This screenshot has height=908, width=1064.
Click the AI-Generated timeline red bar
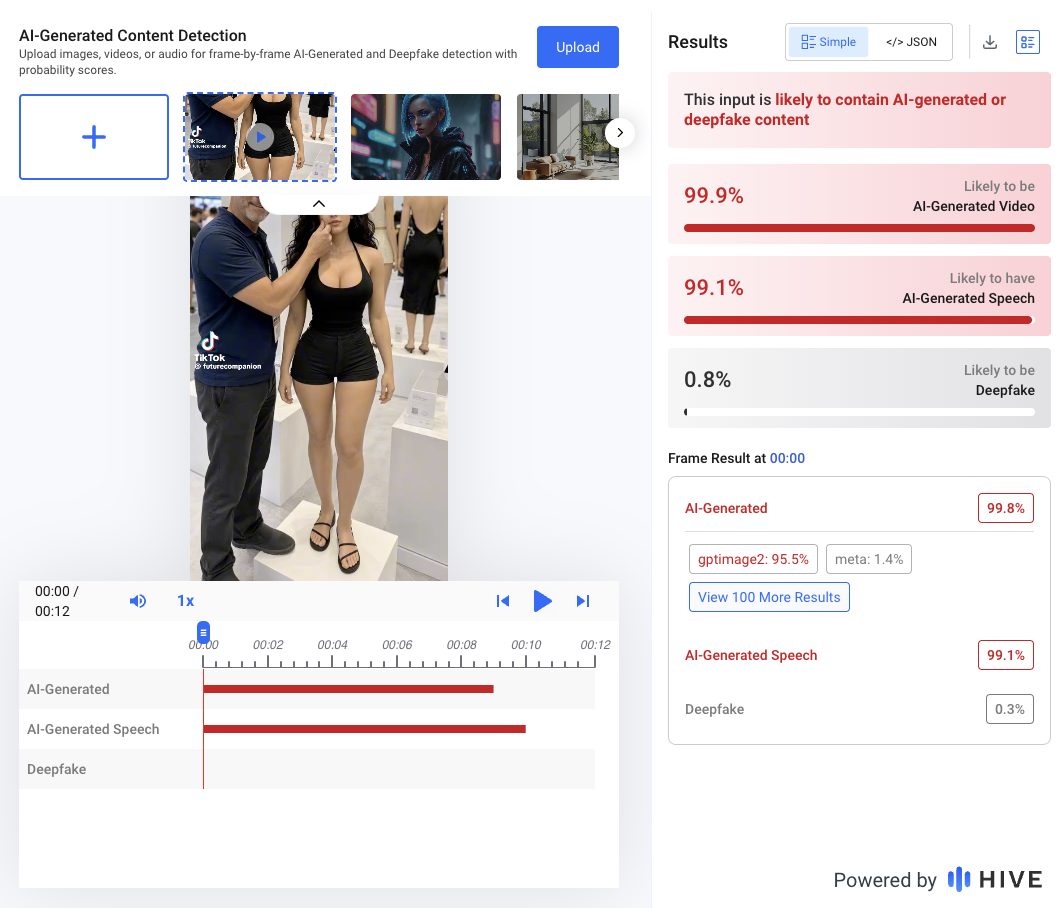pyautogui.click(x=348, y=689)
